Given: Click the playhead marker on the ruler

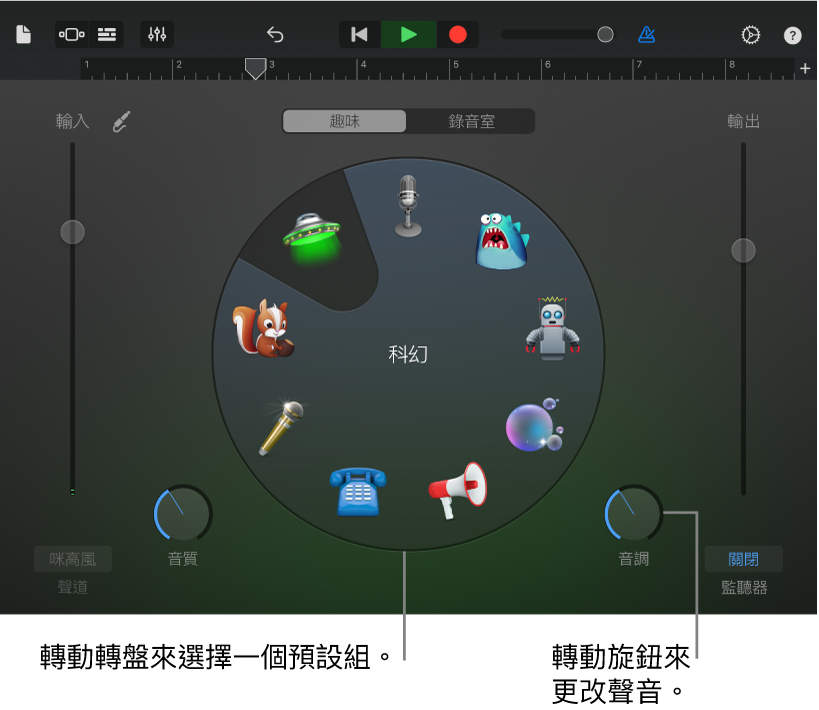Looking at the screenshot, I should [255, 68].
